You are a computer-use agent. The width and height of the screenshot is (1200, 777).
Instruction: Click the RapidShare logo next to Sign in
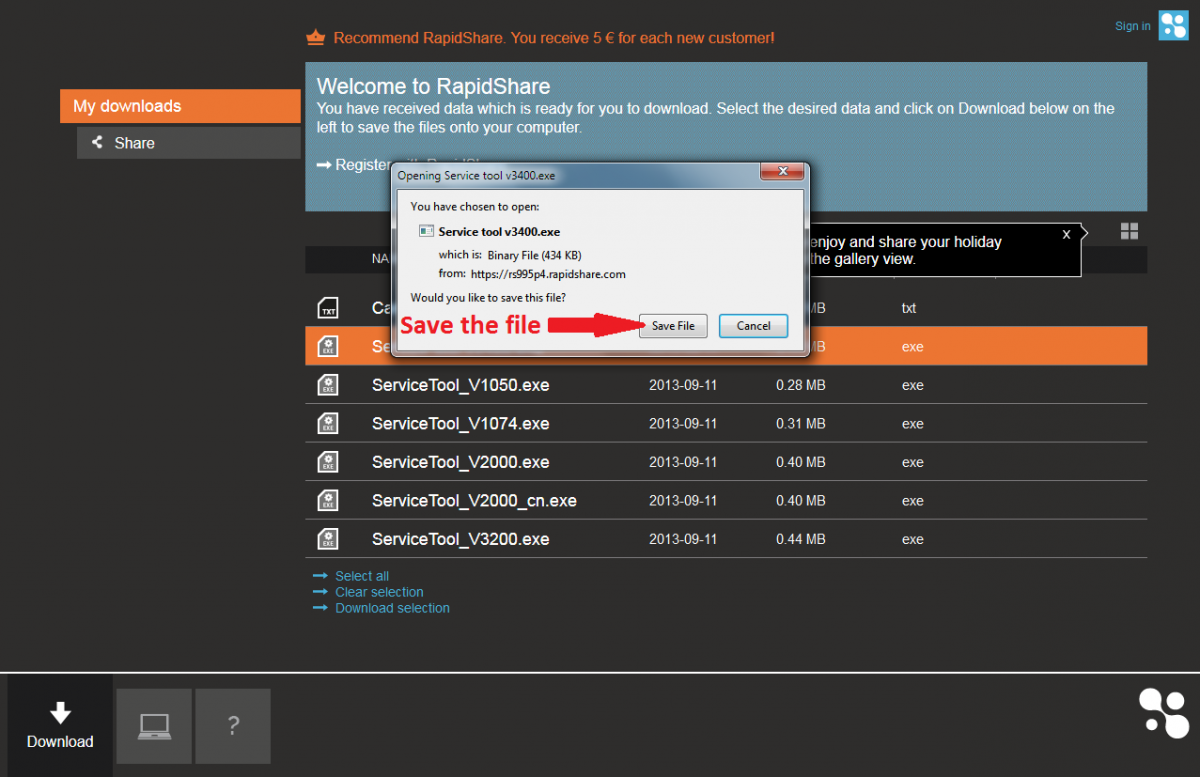pyautogui.click(x=1173, y=26)
